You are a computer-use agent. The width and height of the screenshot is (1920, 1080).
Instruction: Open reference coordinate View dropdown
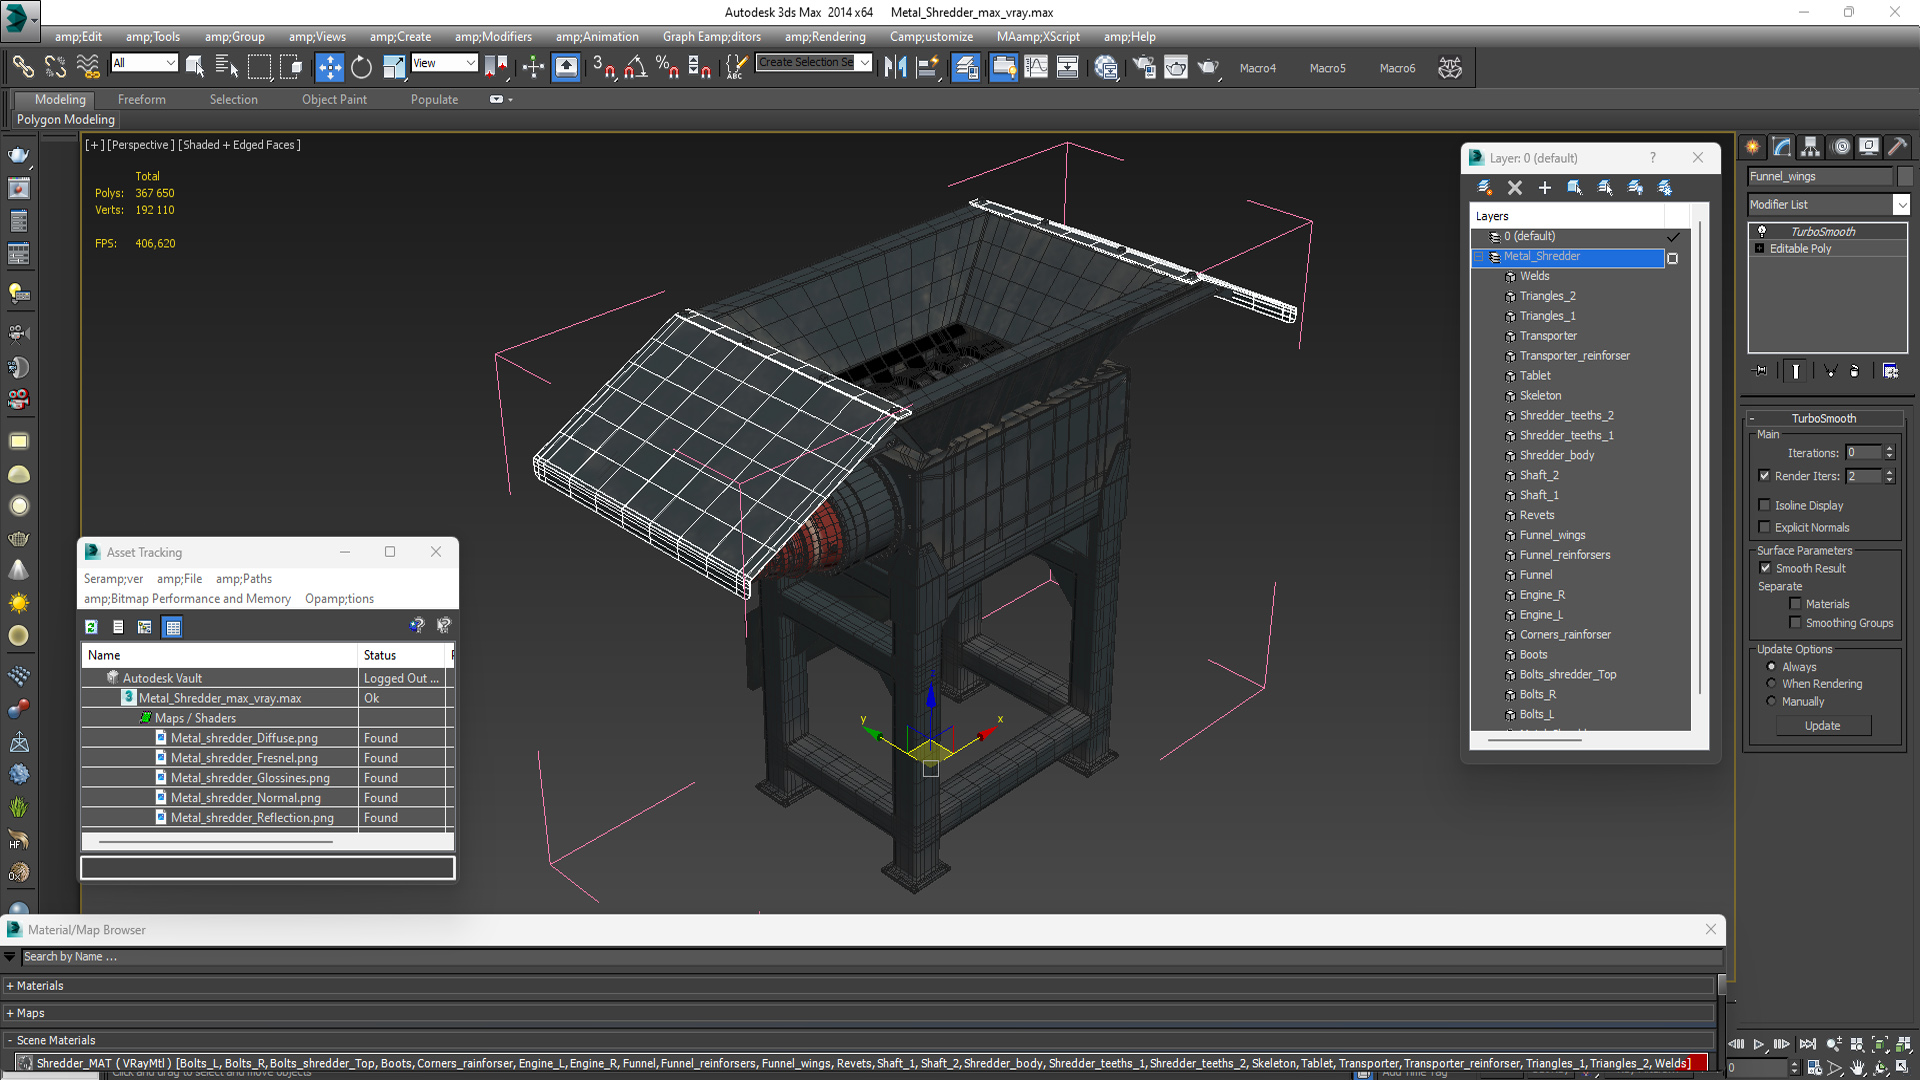point(470,62)
